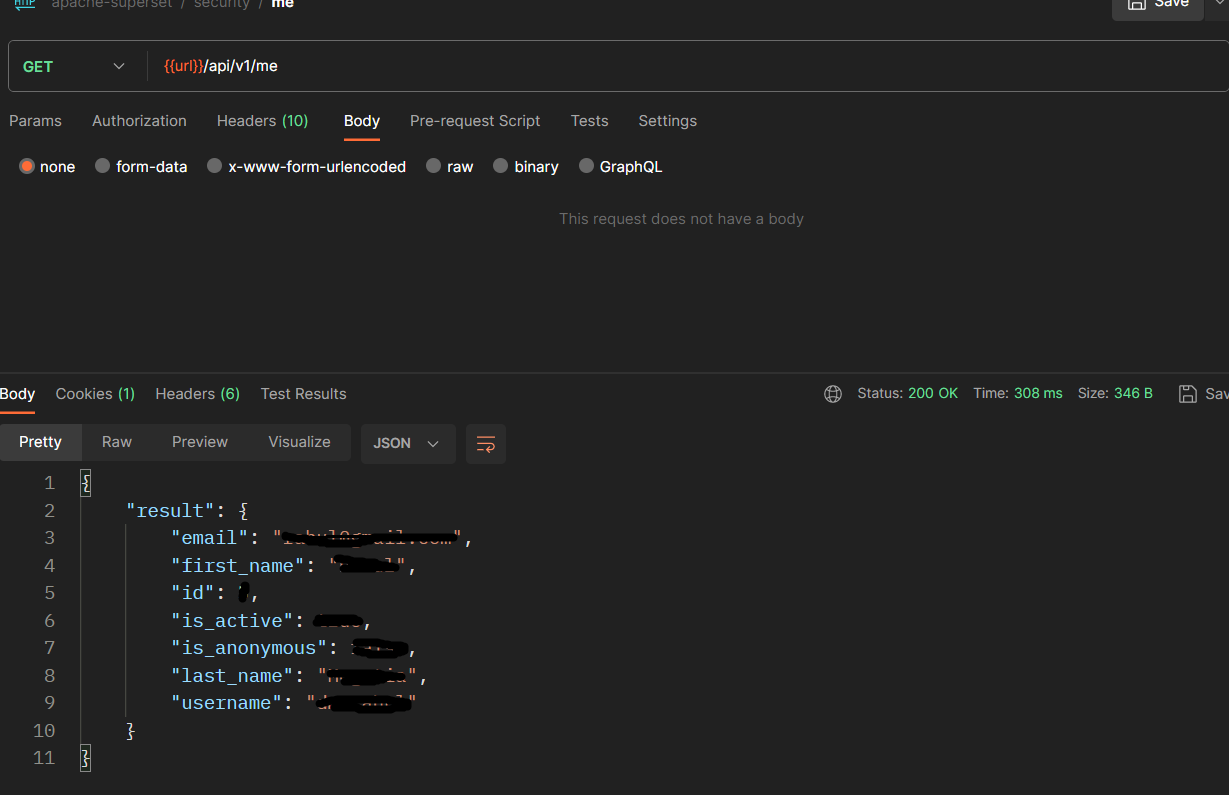Open the GET method dropdown
The height and width of the screenshot is (795, 1229).
[x=75, y=67]
